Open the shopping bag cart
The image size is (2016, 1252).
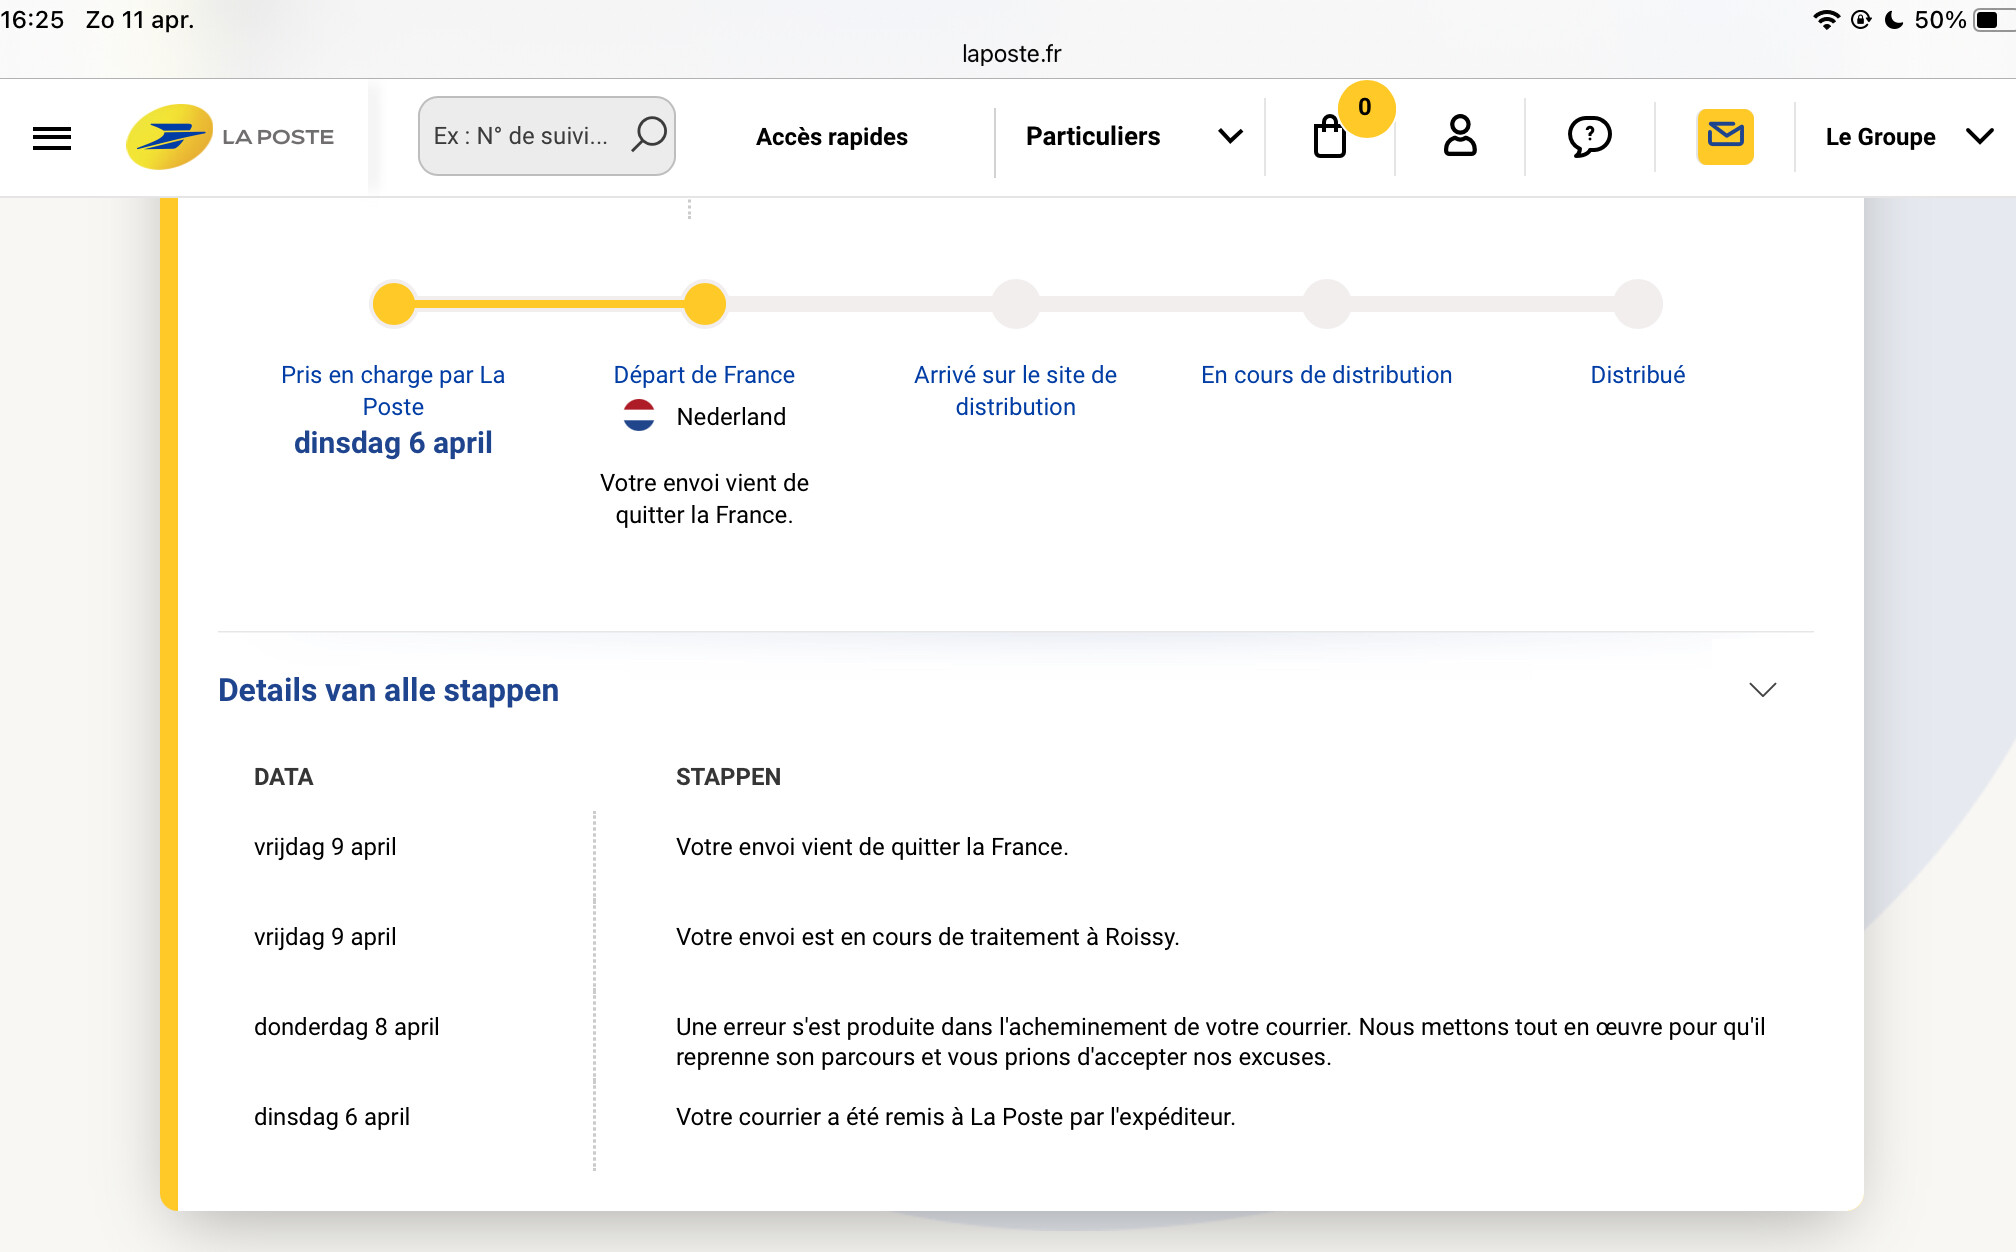pos(1329,137)
